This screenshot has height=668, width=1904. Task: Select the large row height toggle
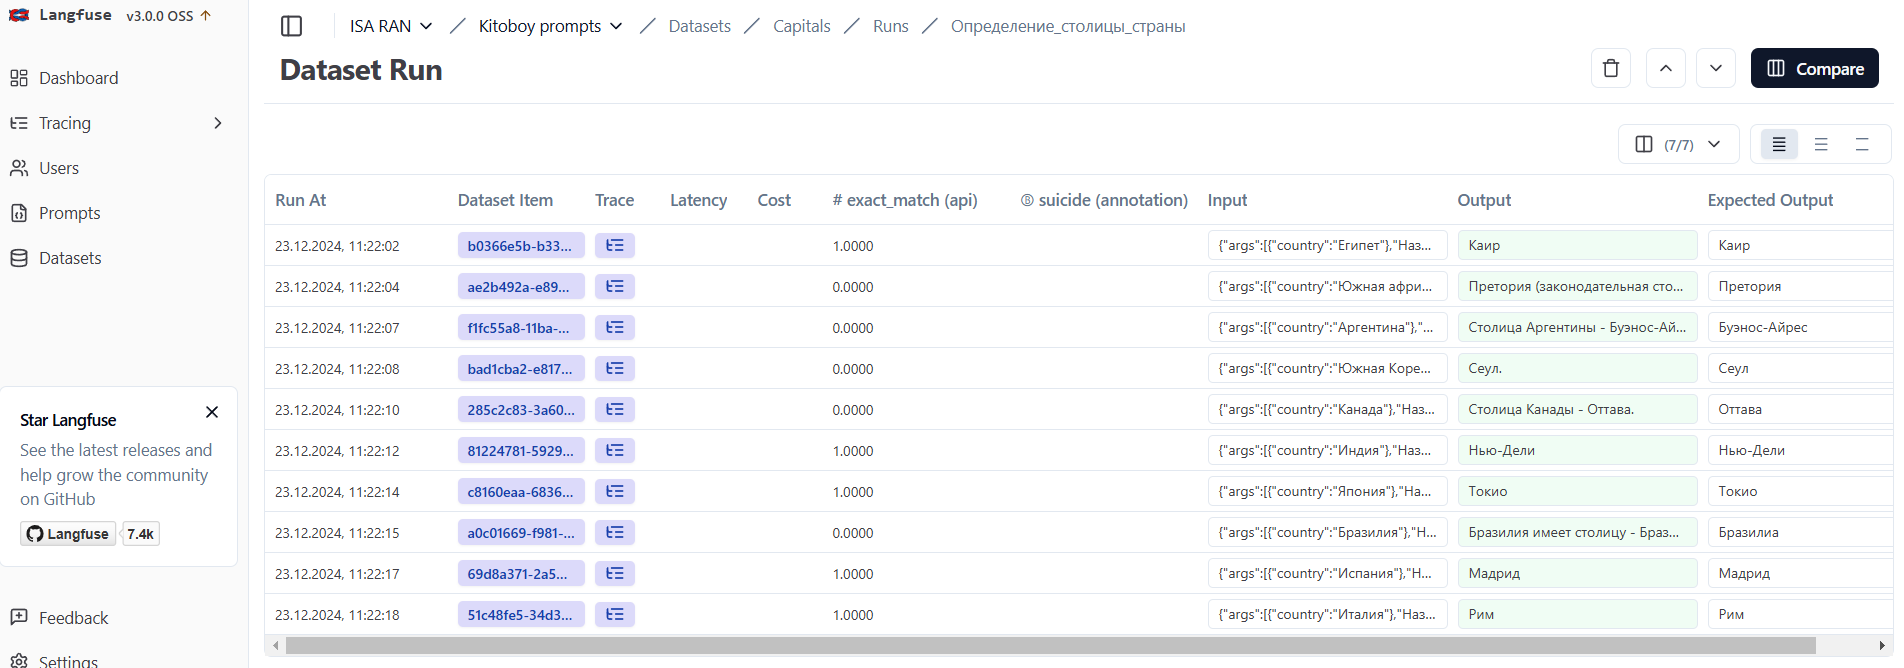tap(1861, 144)
